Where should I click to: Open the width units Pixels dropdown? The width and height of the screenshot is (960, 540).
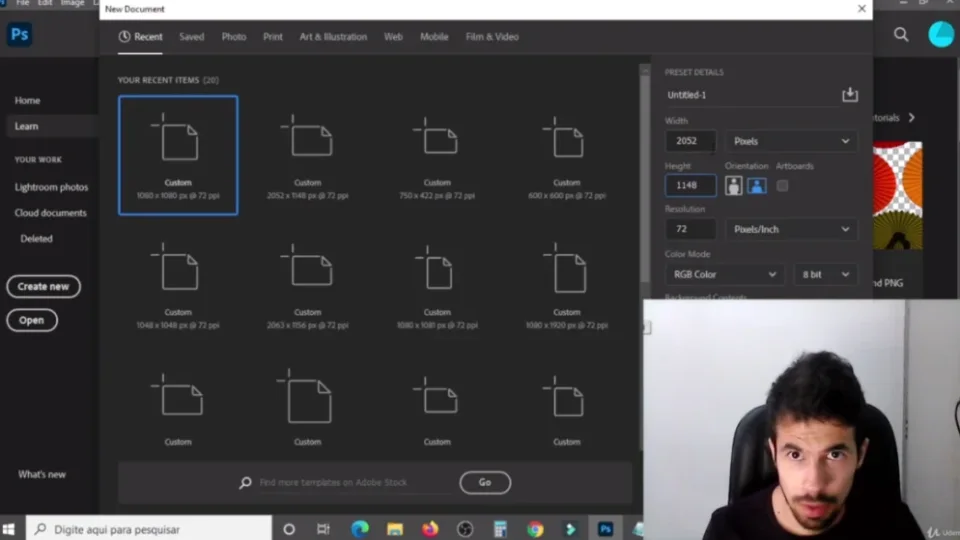click(791, 141)
